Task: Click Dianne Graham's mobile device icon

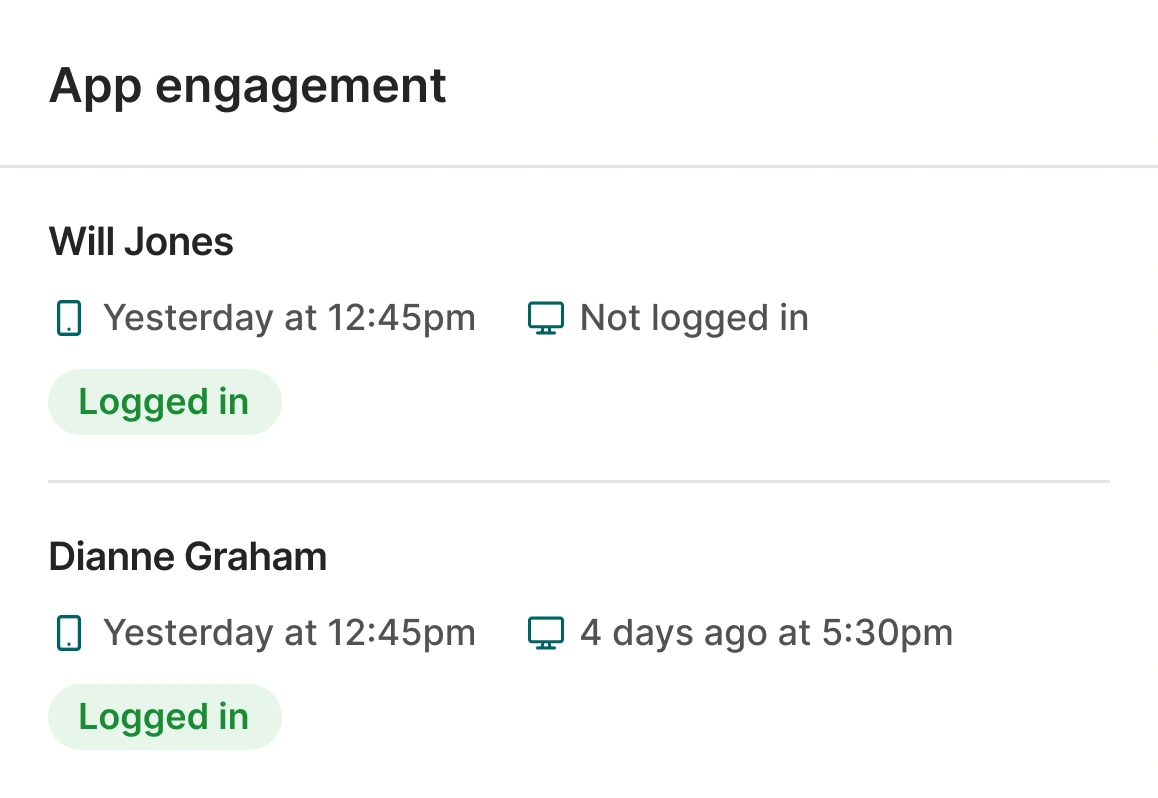Action: (68, 633)
